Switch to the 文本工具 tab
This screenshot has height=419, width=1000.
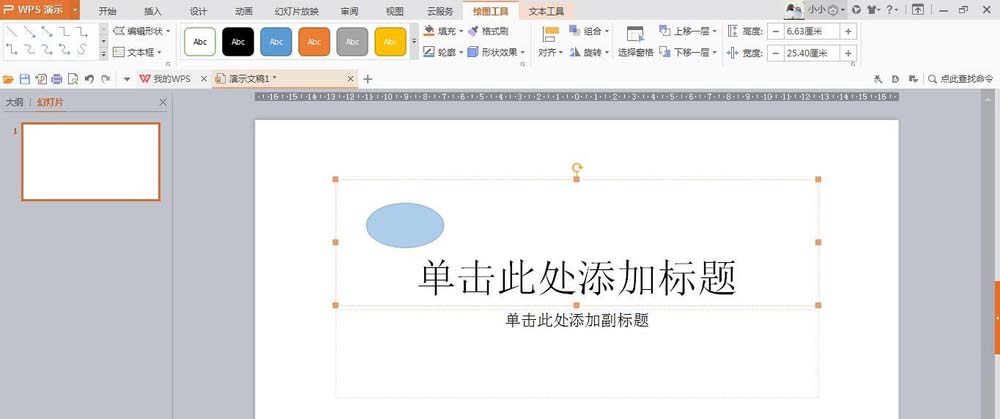545,11
